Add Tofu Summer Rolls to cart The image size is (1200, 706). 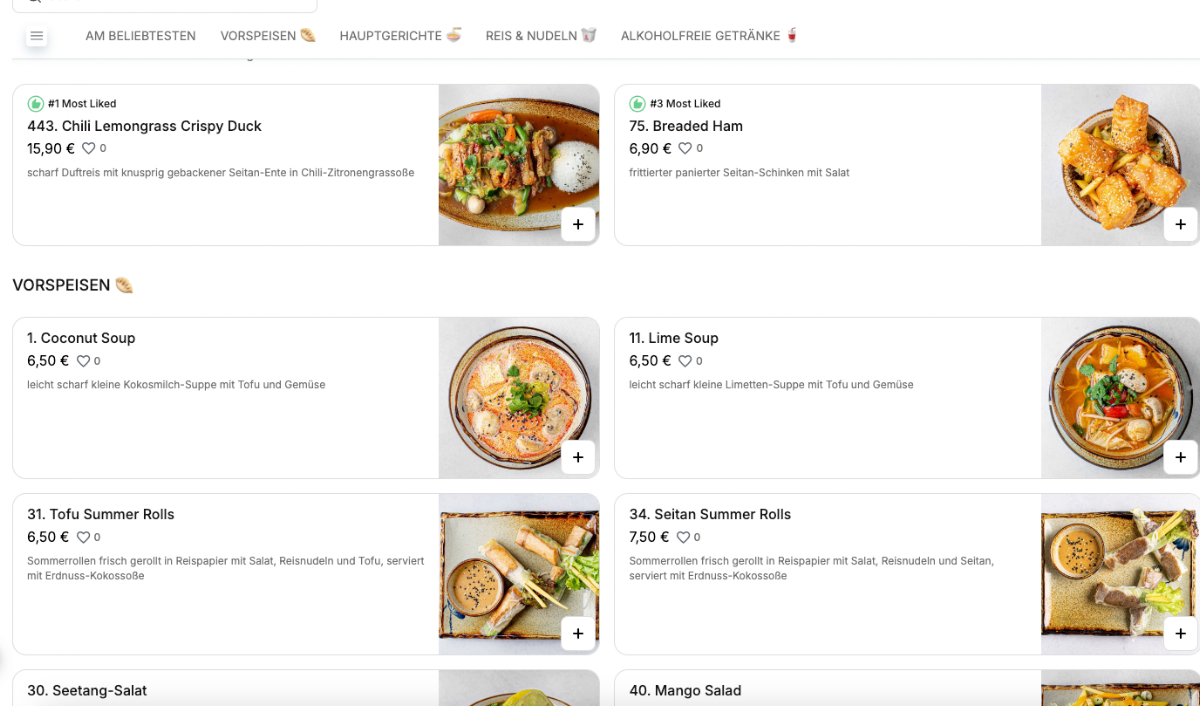(x=578, y=633)
